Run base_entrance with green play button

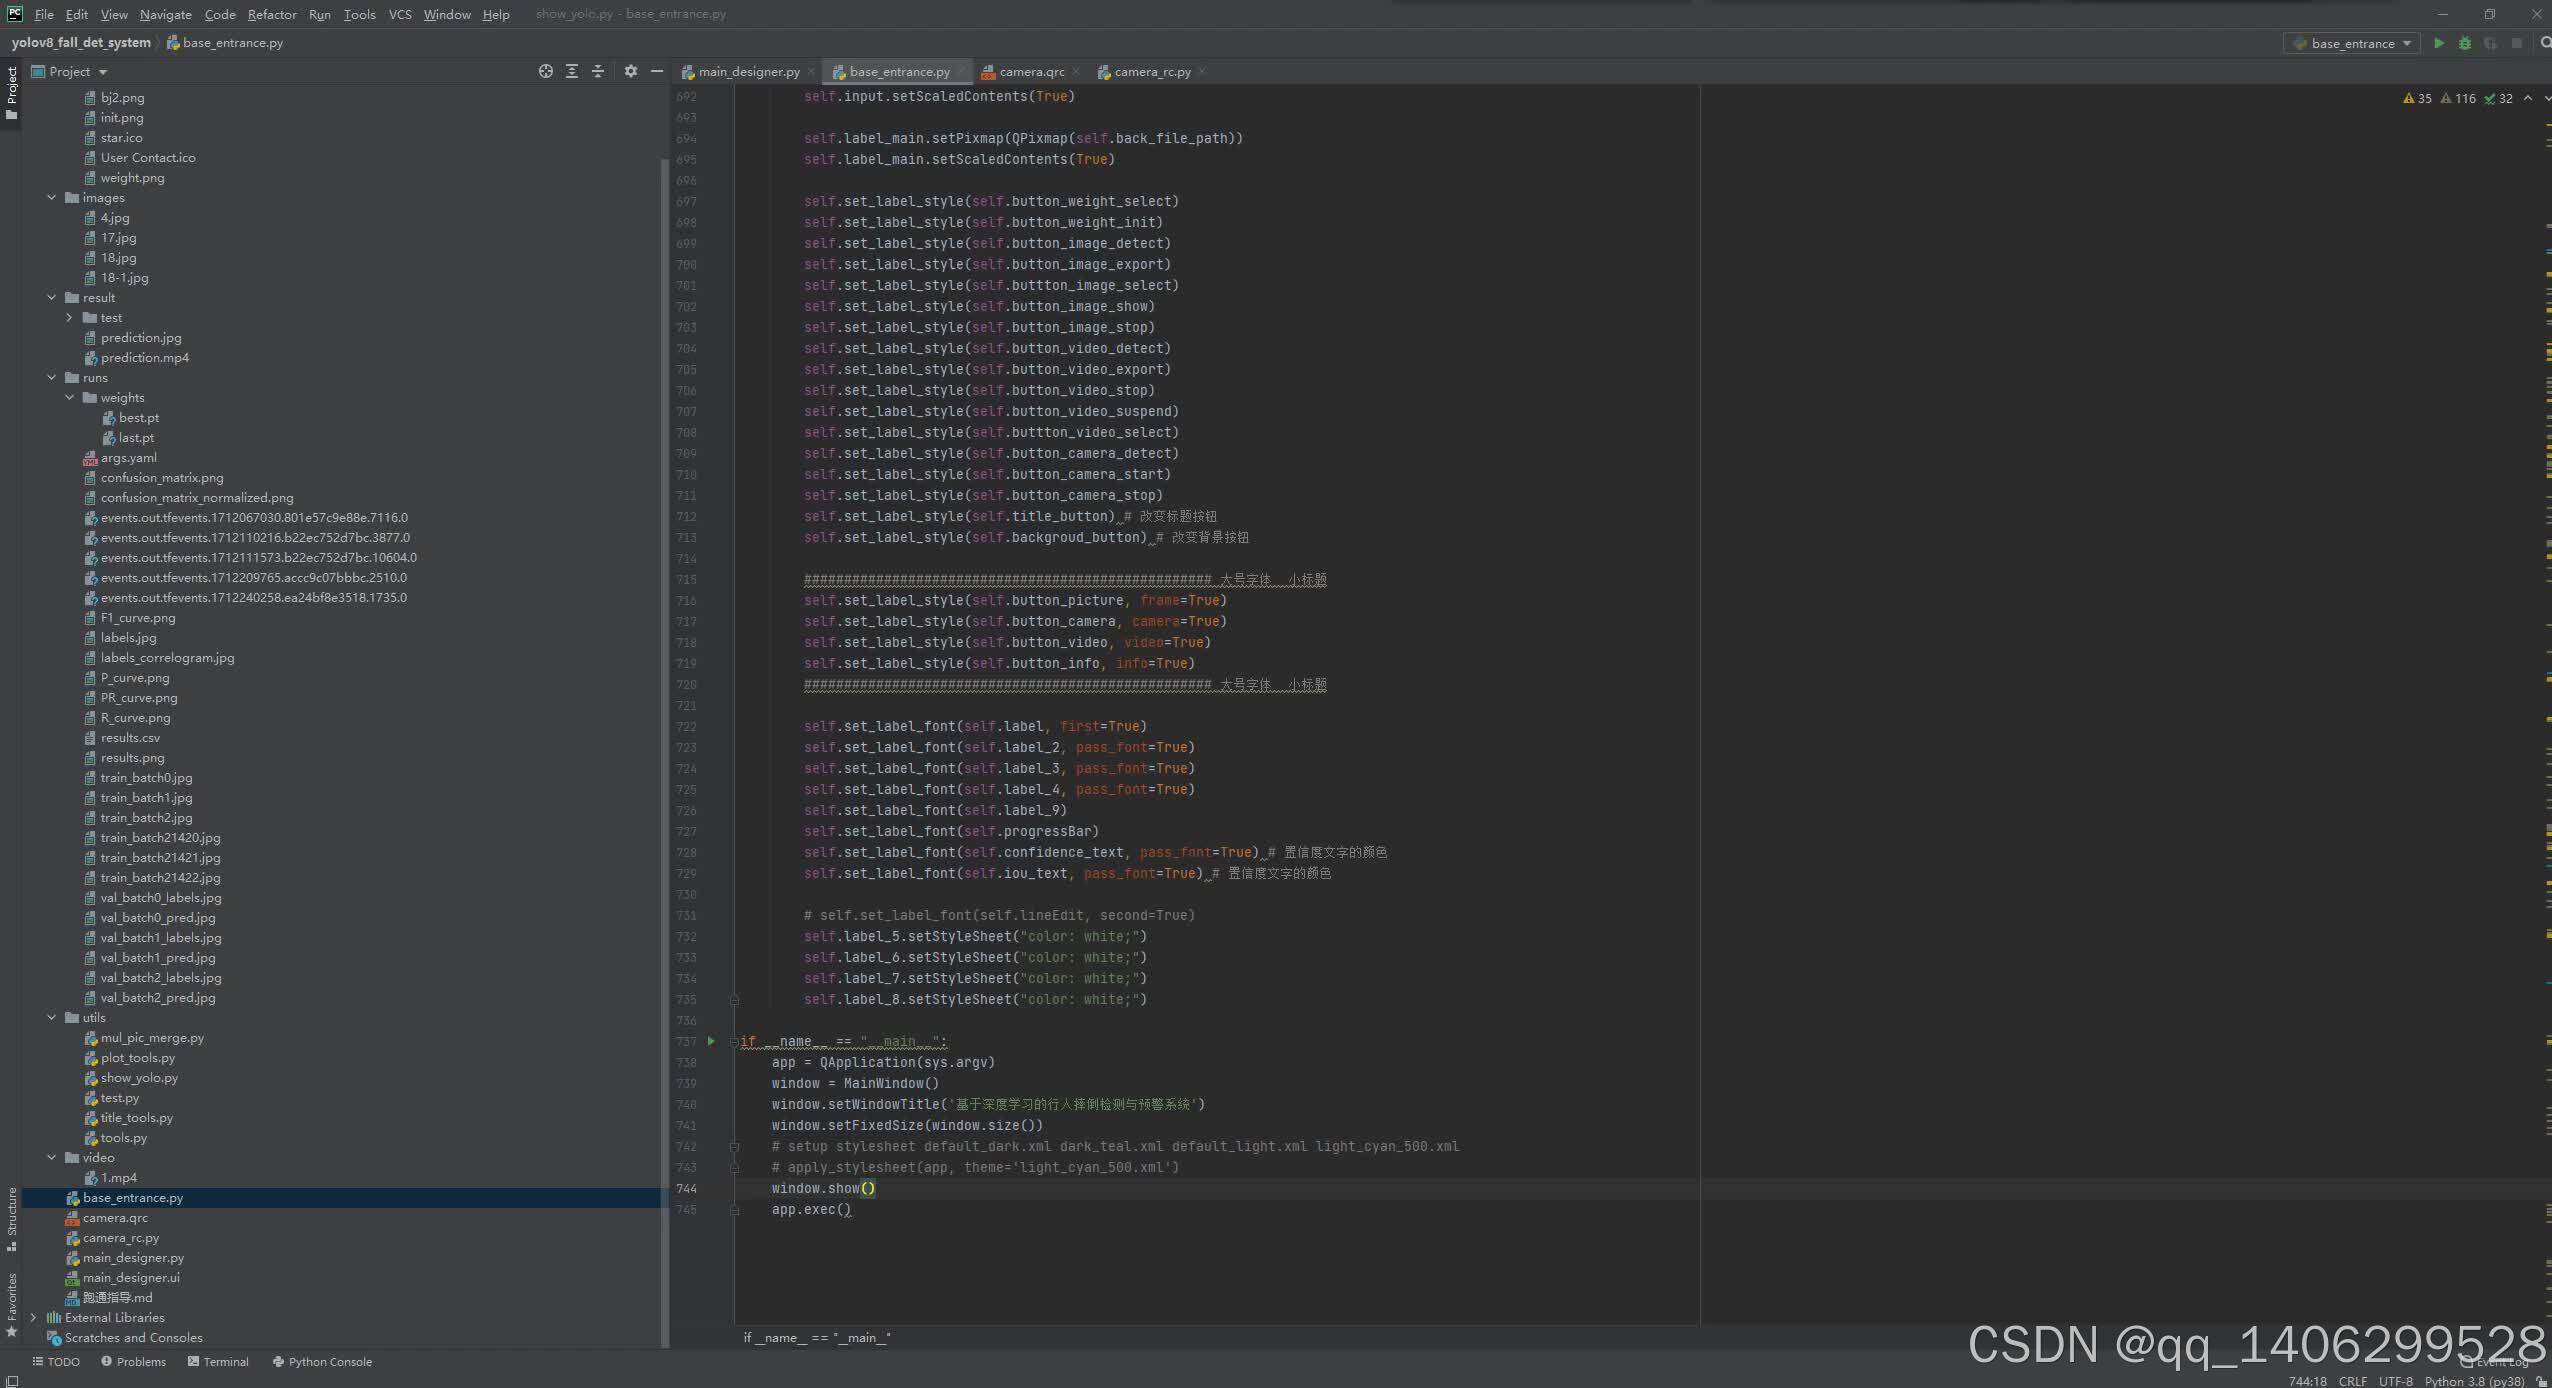pos(2439,43)
